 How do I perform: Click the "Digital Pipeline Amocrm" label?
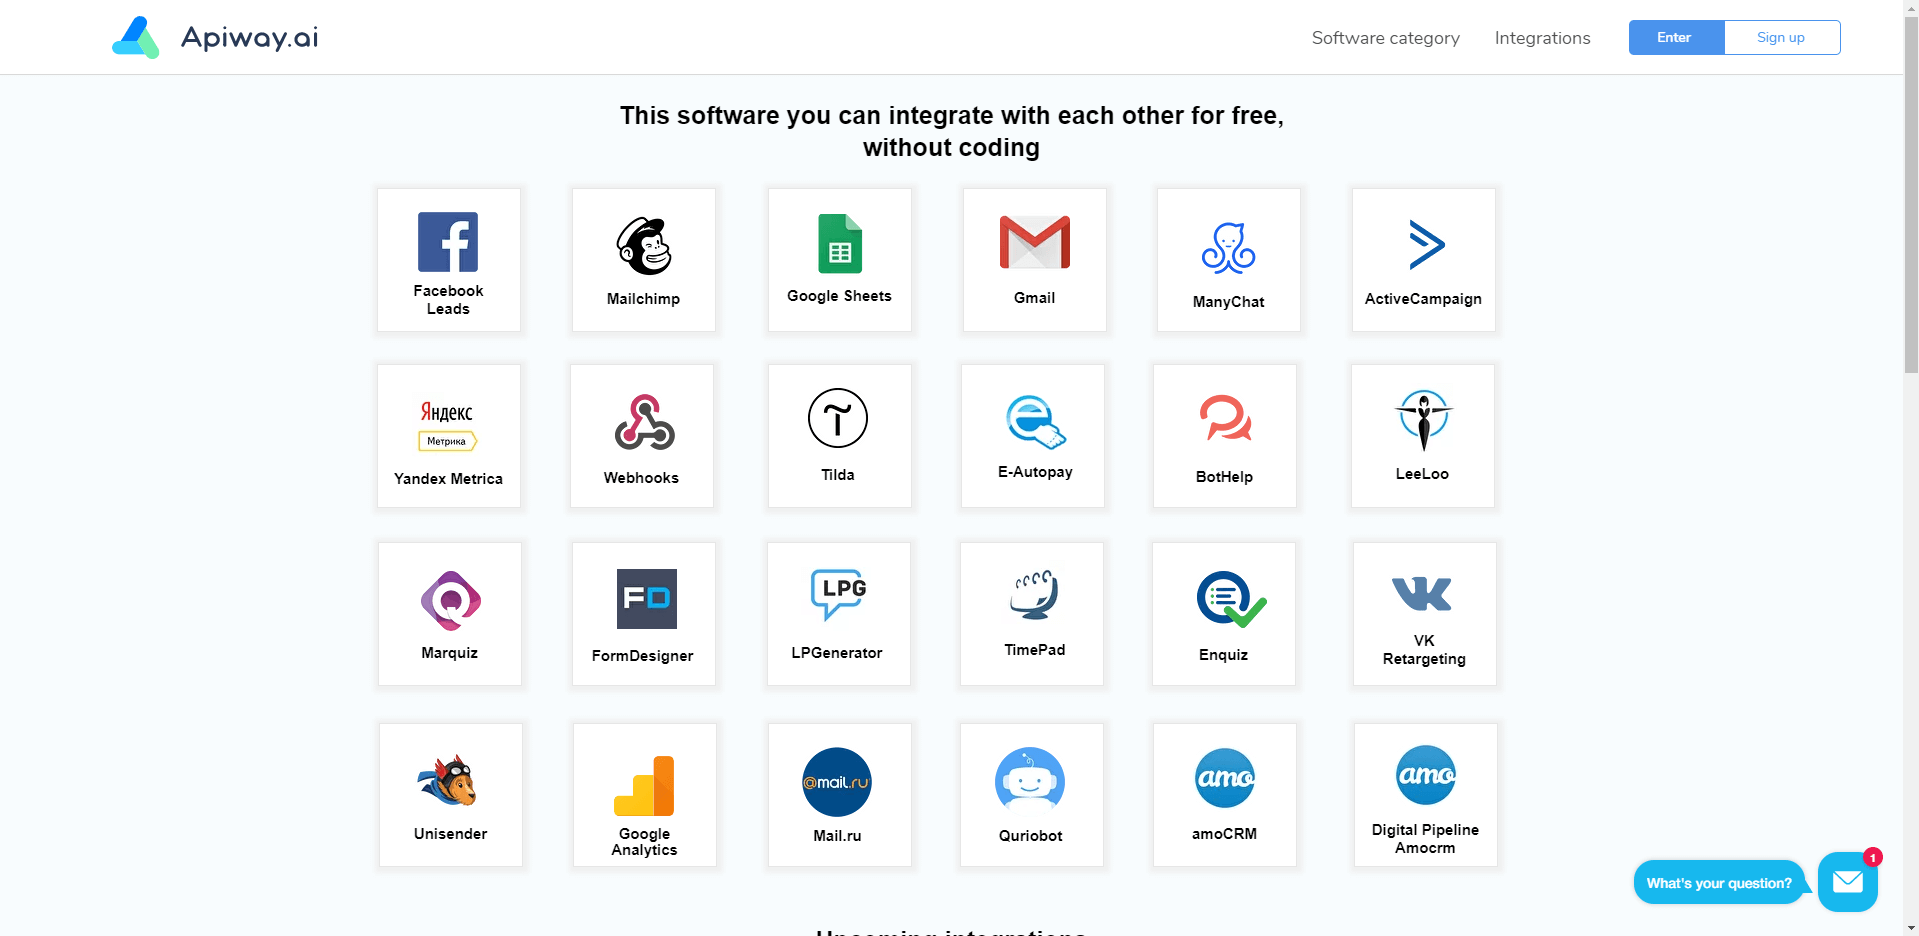pos(1425,839)
